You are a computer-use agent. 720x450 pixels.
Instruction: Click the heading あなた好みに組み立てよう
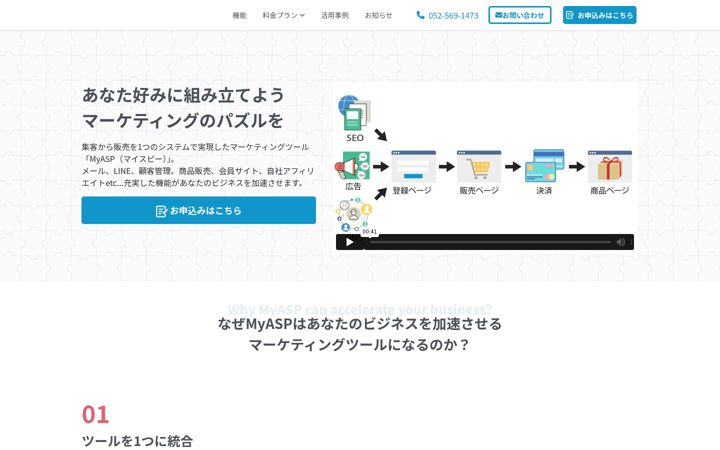pos(183,95)
